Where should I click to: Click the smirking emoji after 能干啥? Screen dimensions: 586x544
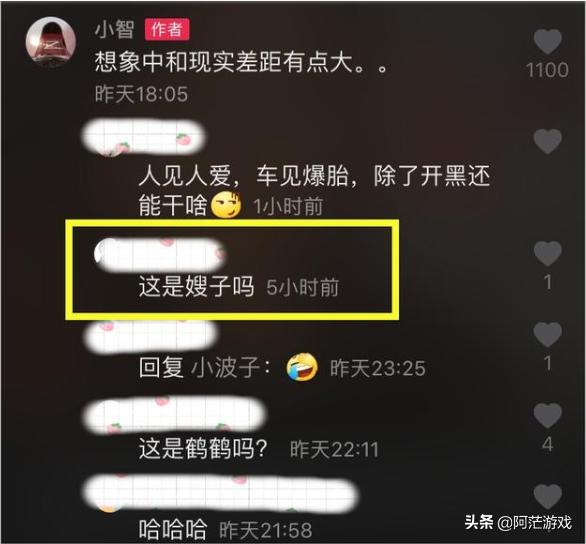point(226,205)
